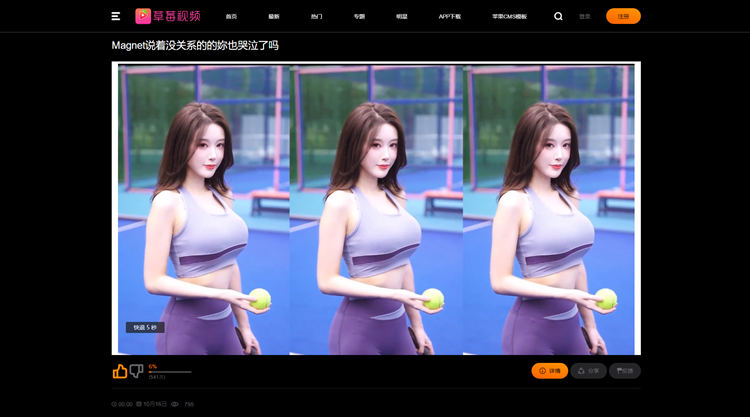Viewport: 750px width, 417px height.
Task: Click the views eye icon
Action: pos(175,404)
